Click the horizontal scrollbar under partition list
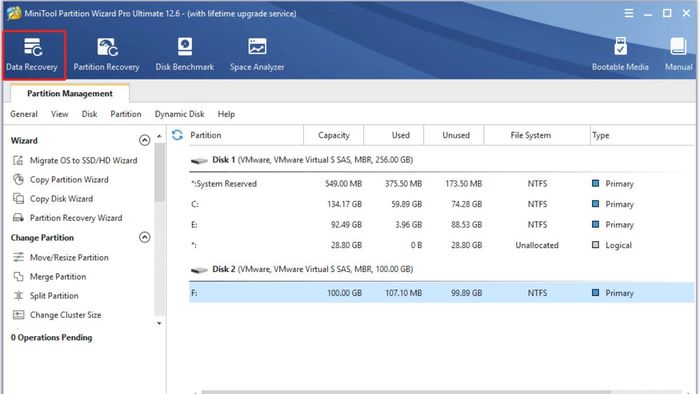700x394 pixels. pos(406,392)
